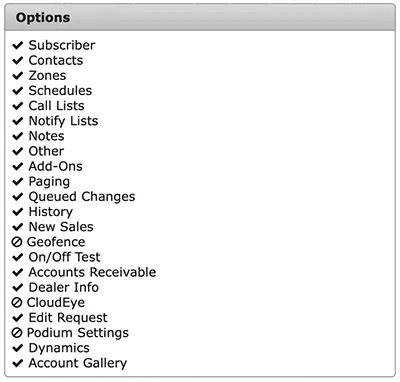Click the prohibited icon beside Podium Settings

tap(17, 333)
